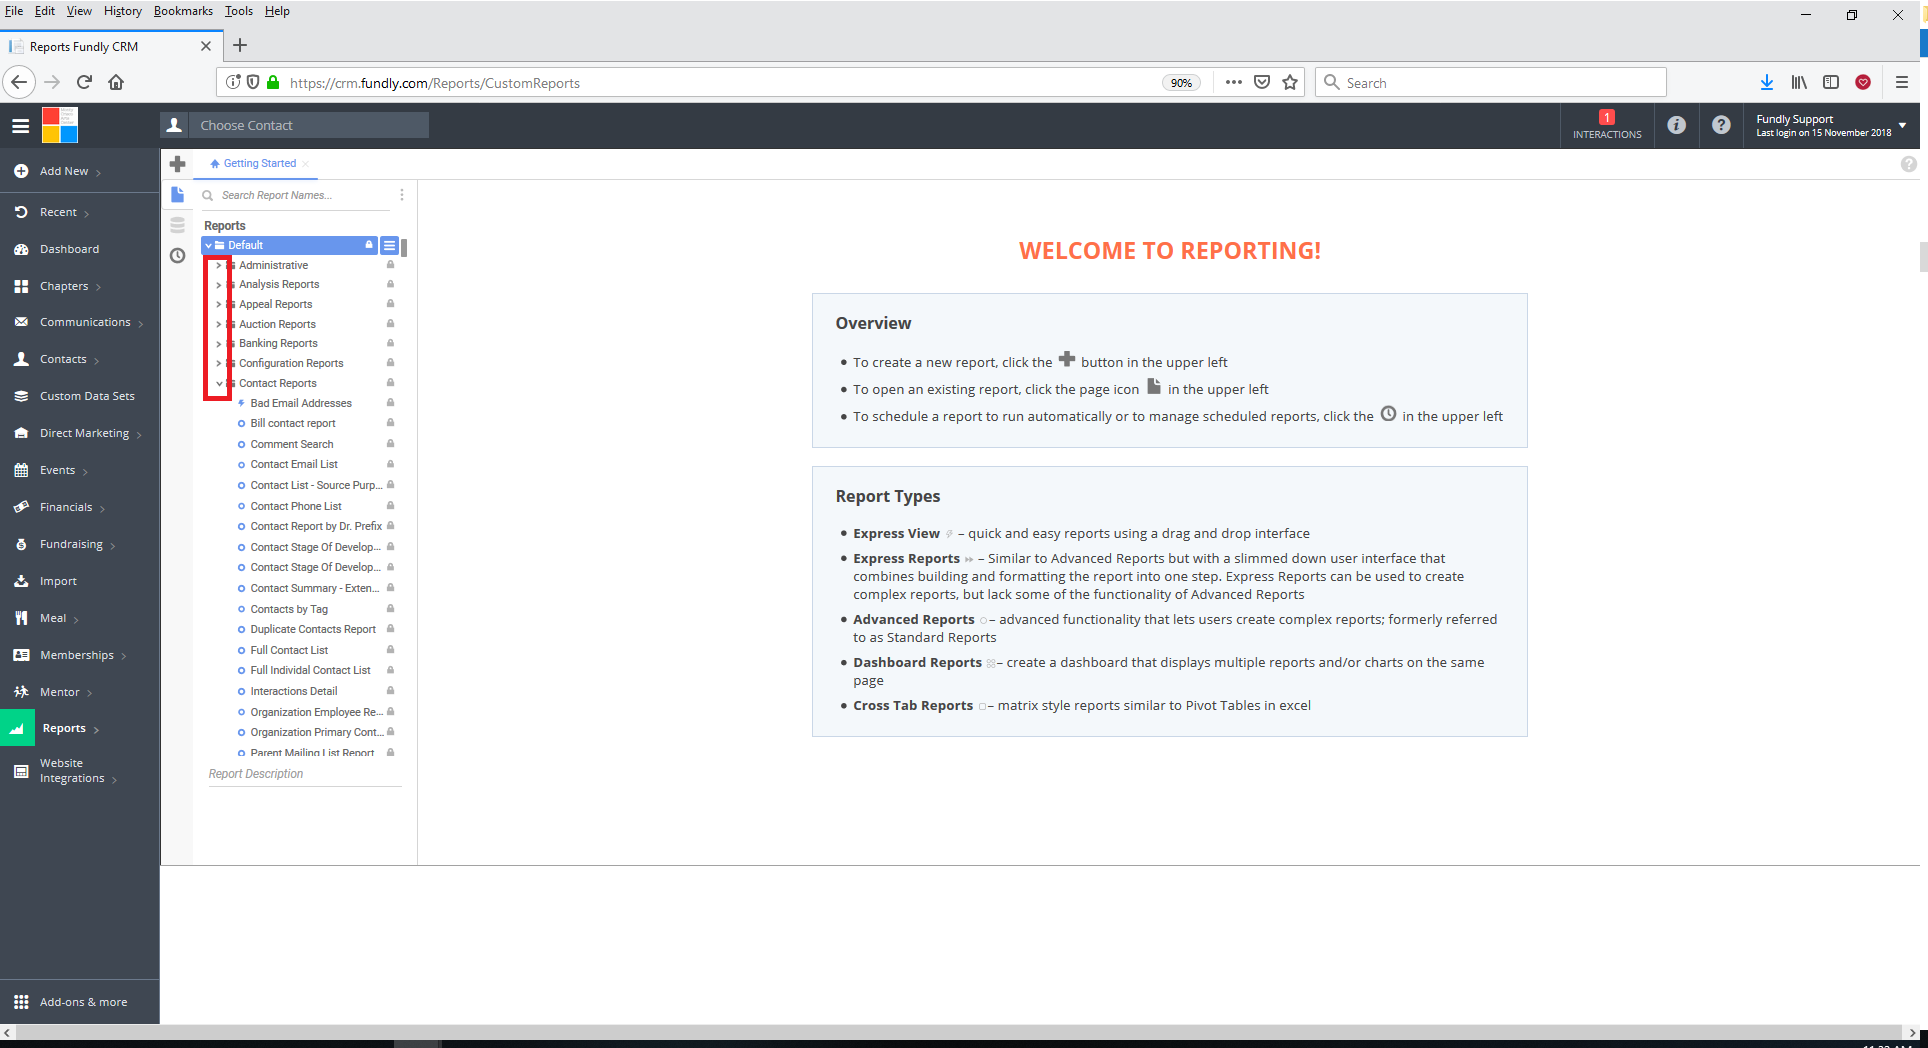Click the clock icon to manage scheduled reports
This screenshot has height=1048, width=1928.
coord(178,256)
